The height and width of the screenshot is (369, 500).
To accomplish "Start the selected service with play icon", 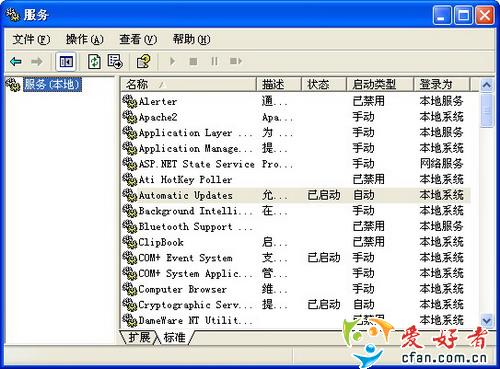I will pos(172,61).
